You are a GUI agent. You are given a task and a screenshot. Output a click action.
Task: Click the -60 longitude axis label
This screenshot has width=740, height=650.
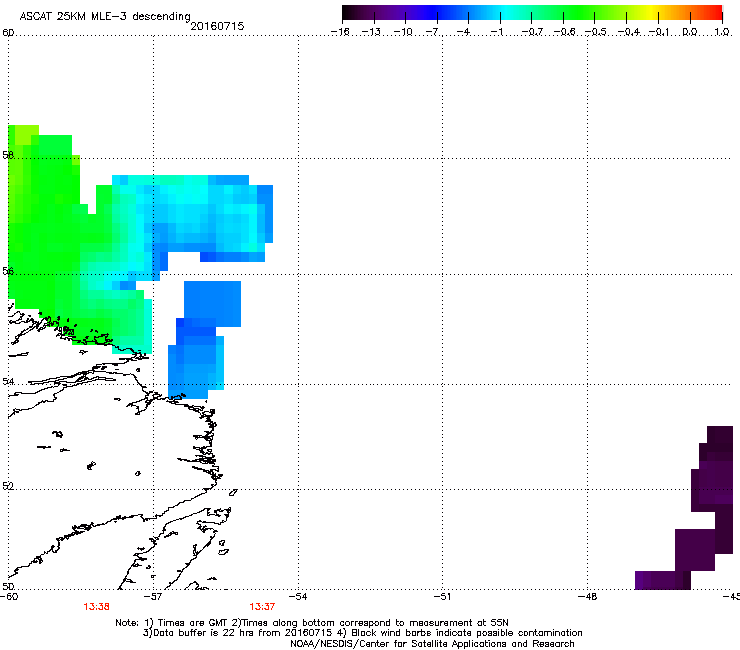(x=9, y=596)
